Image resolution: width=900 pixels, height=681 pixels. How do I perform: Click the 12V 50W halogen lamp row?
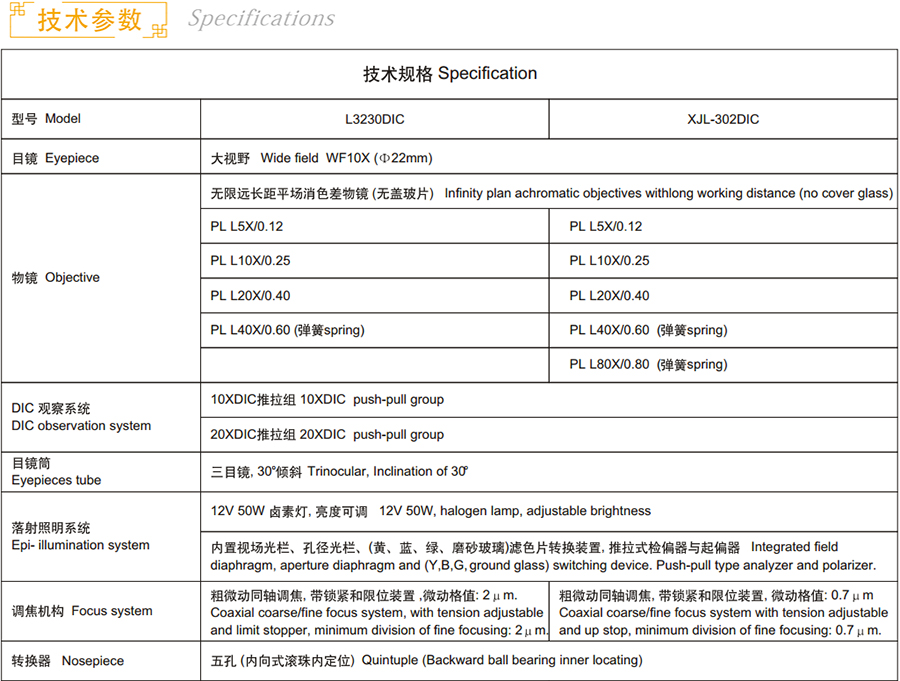[x=430, y=511]
